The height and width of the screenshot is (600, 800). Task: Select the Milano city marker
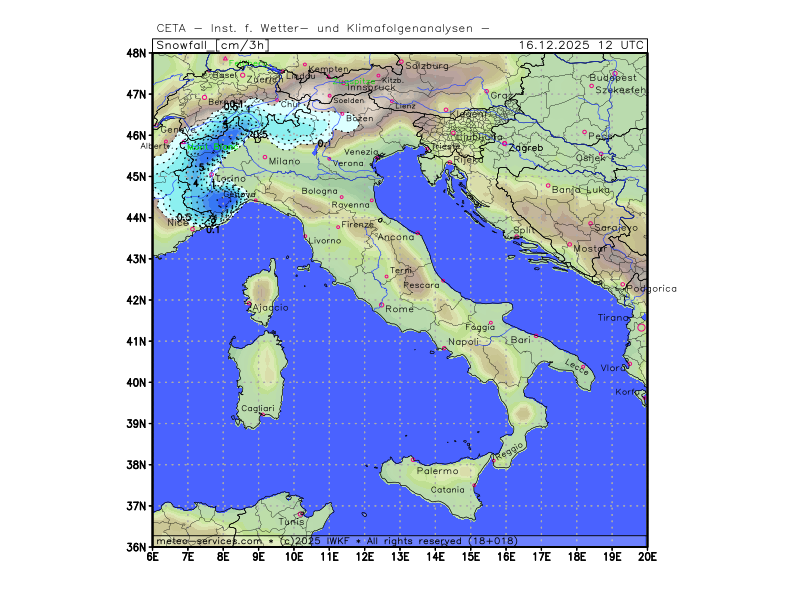click(265, 157)
